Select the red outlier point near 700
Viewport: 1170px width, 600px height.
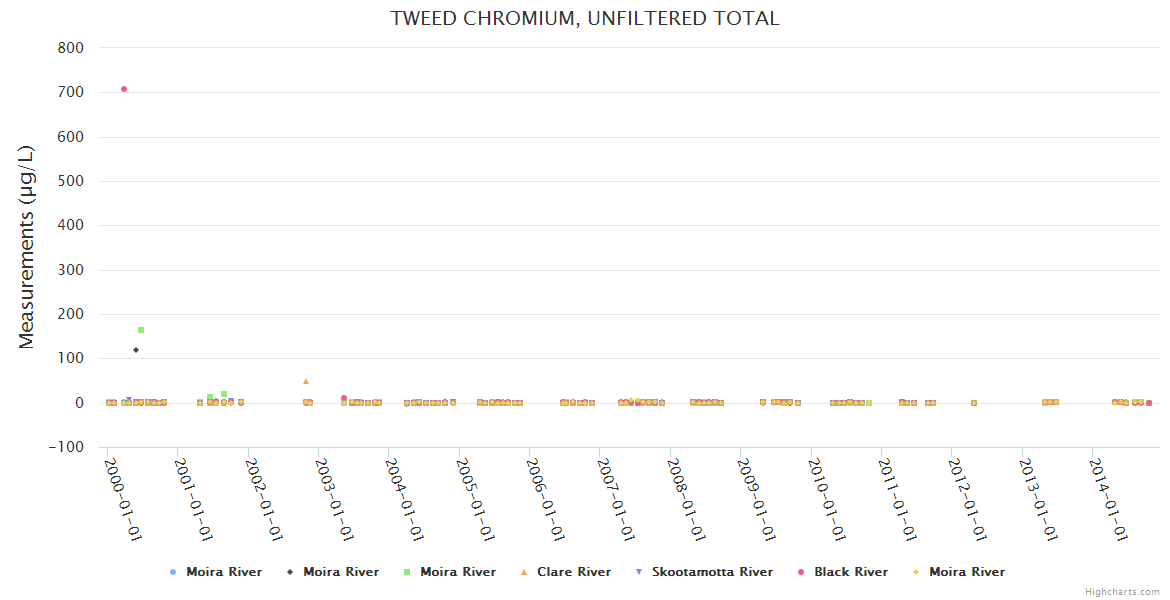point(124,89)
